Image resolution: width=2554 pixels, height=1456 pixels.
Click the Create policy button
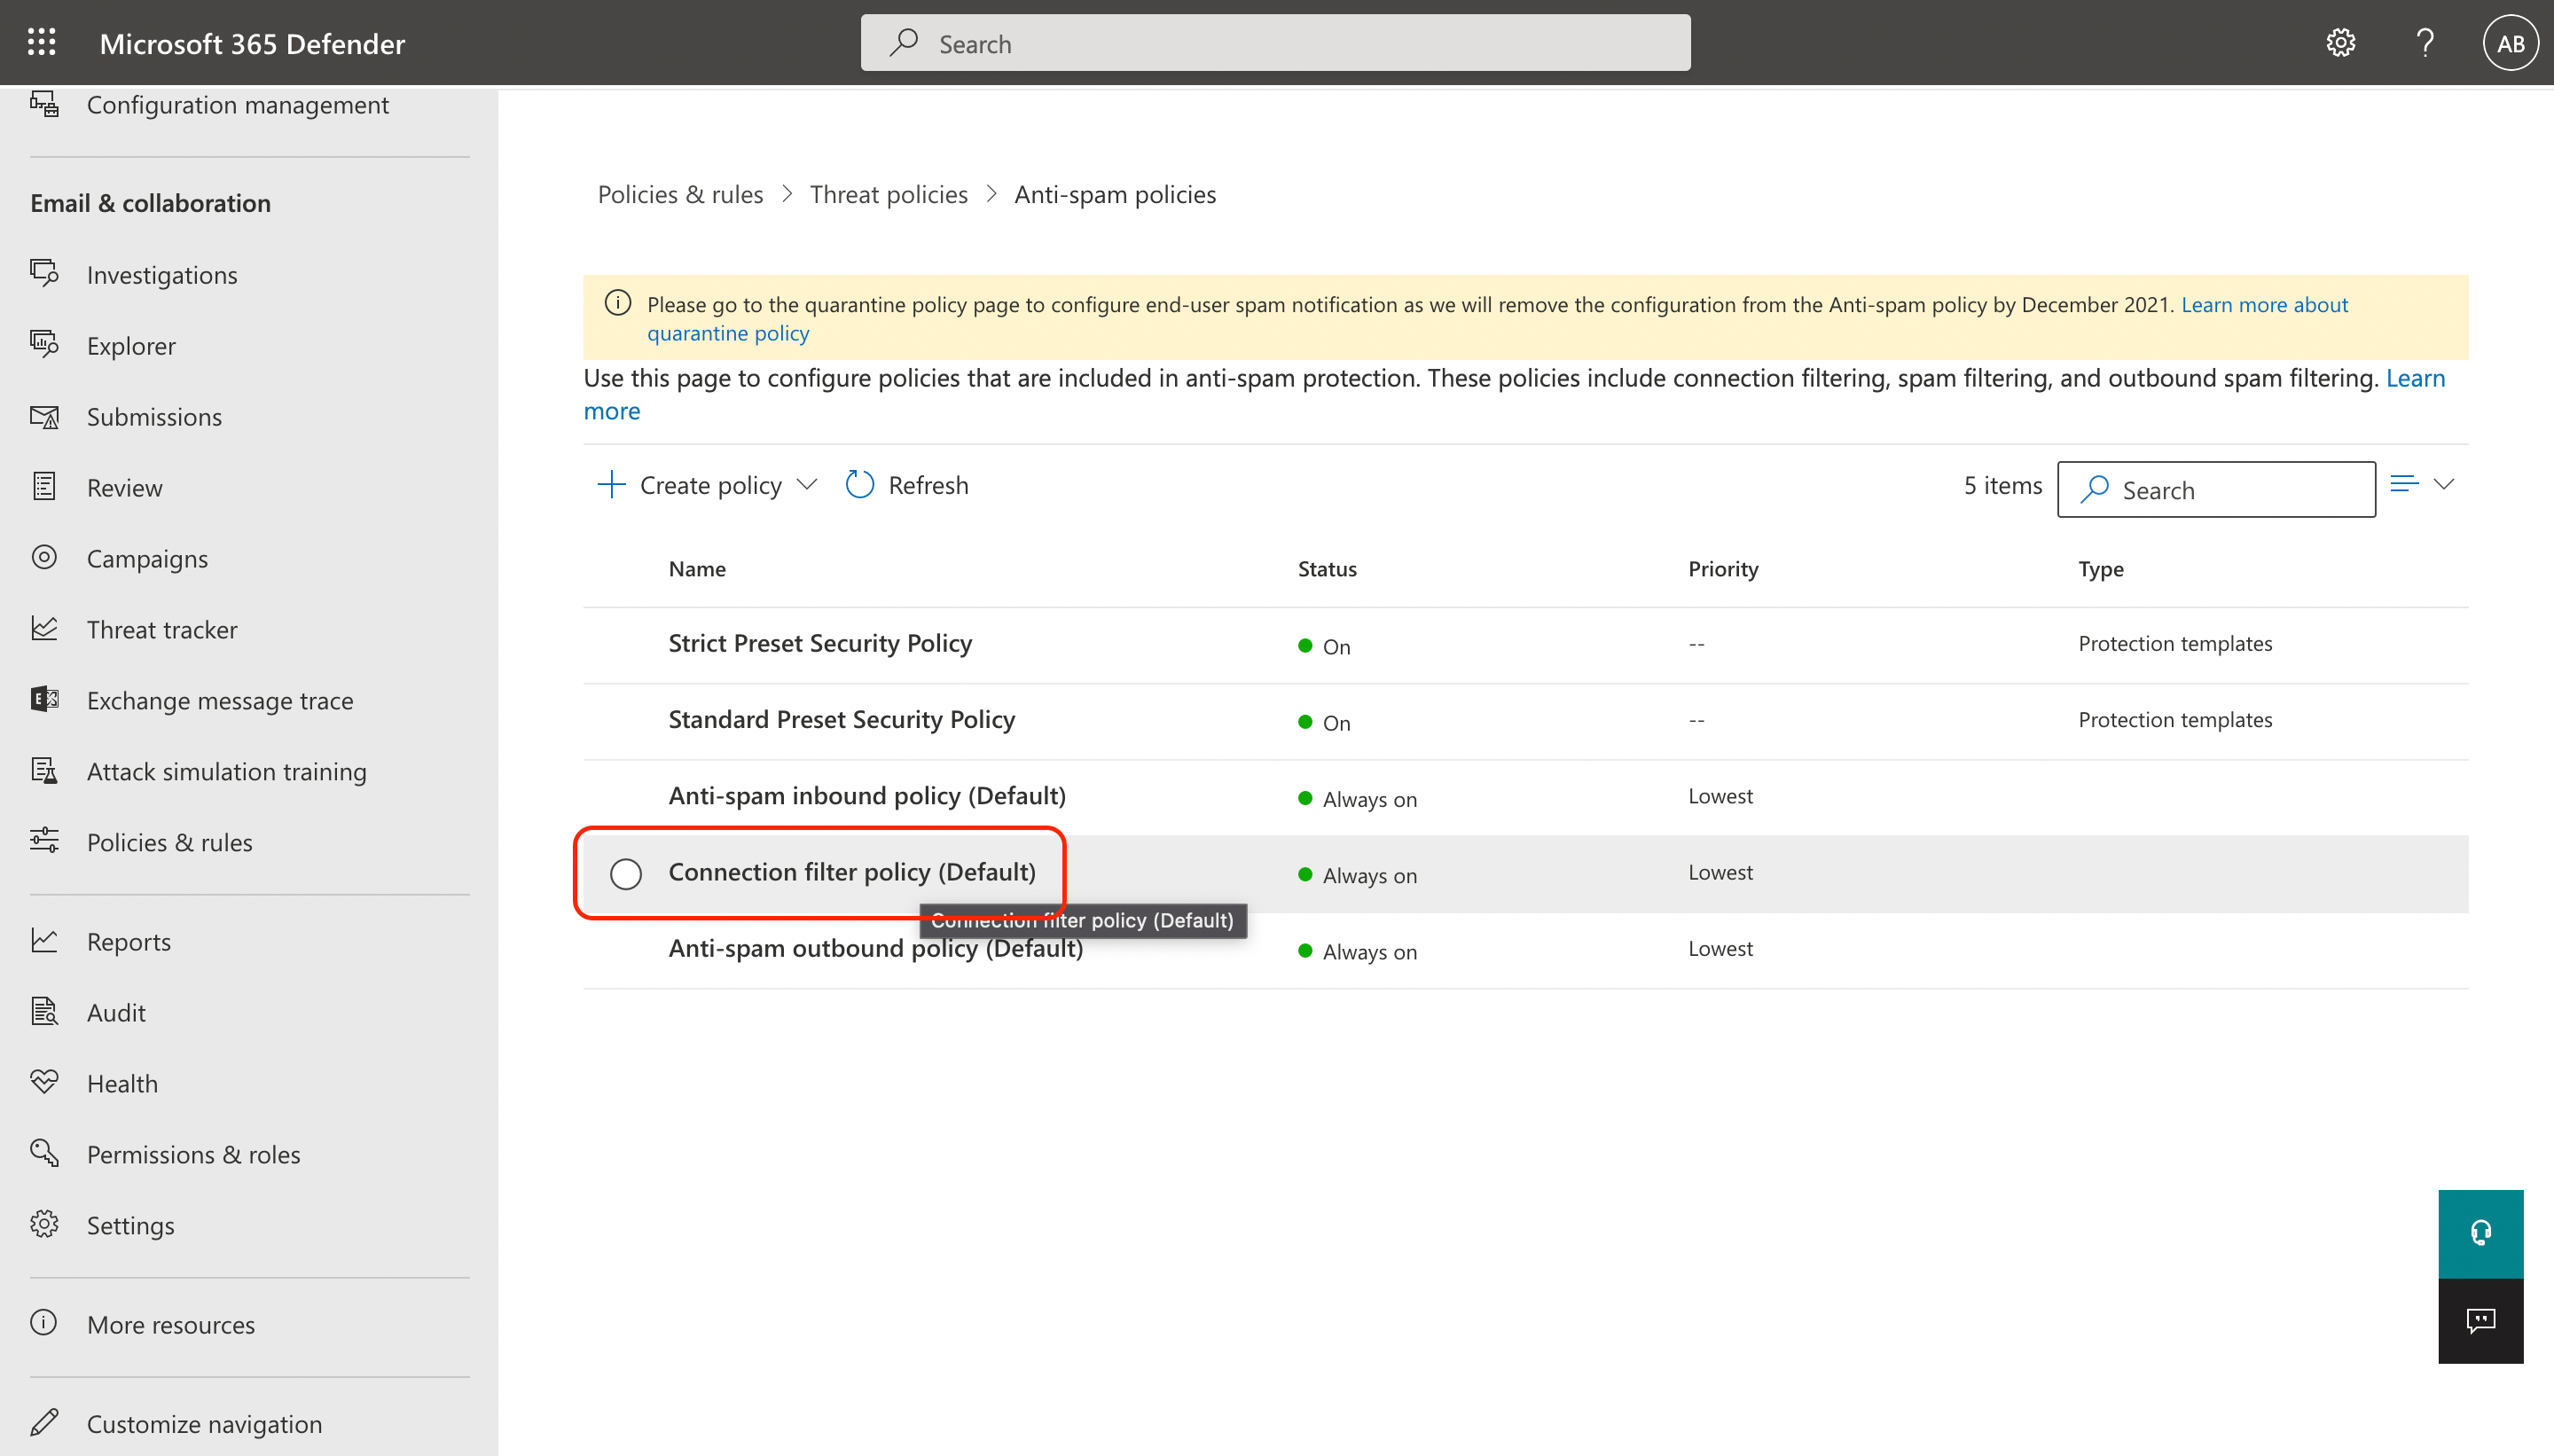tap(706, 485)
